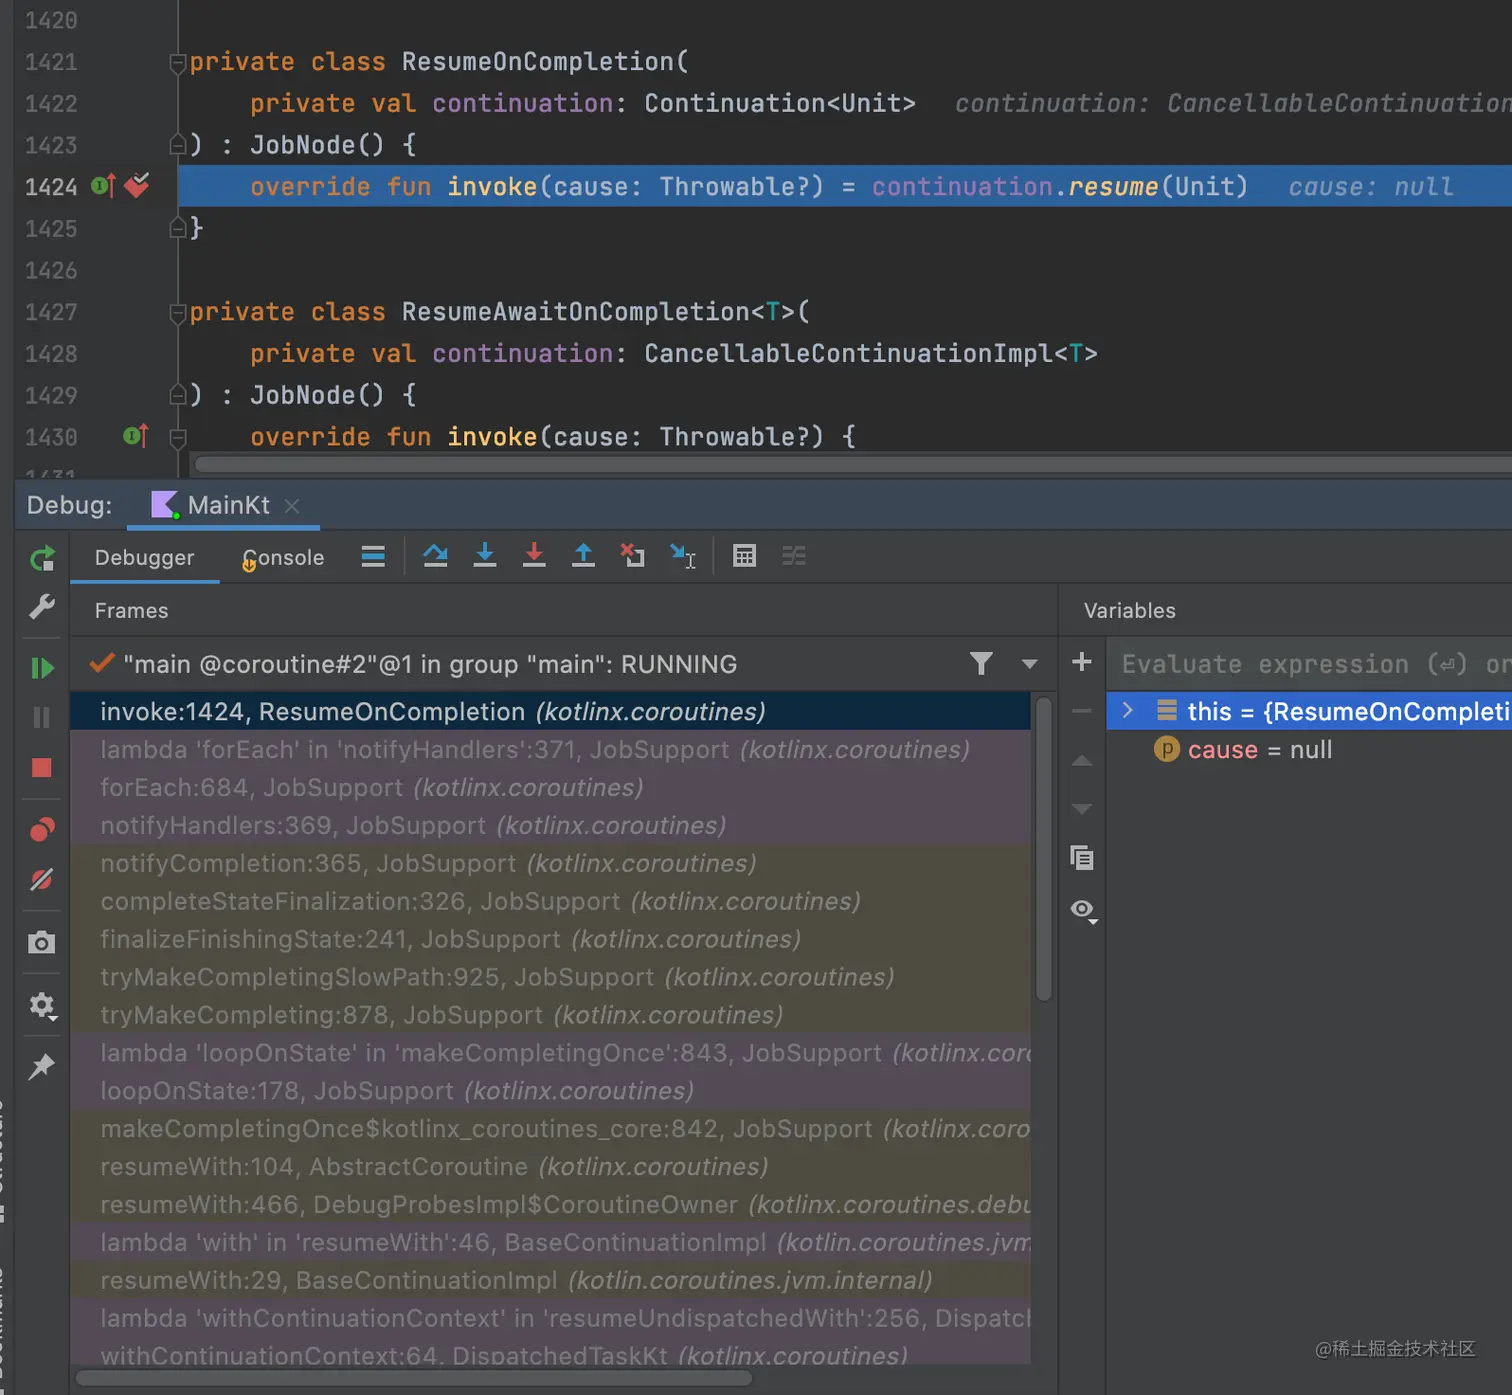Add a new watch with plus icon
This screenshot has height=1395, width=1512.
pyautogui.click(x=1082, y=662)
